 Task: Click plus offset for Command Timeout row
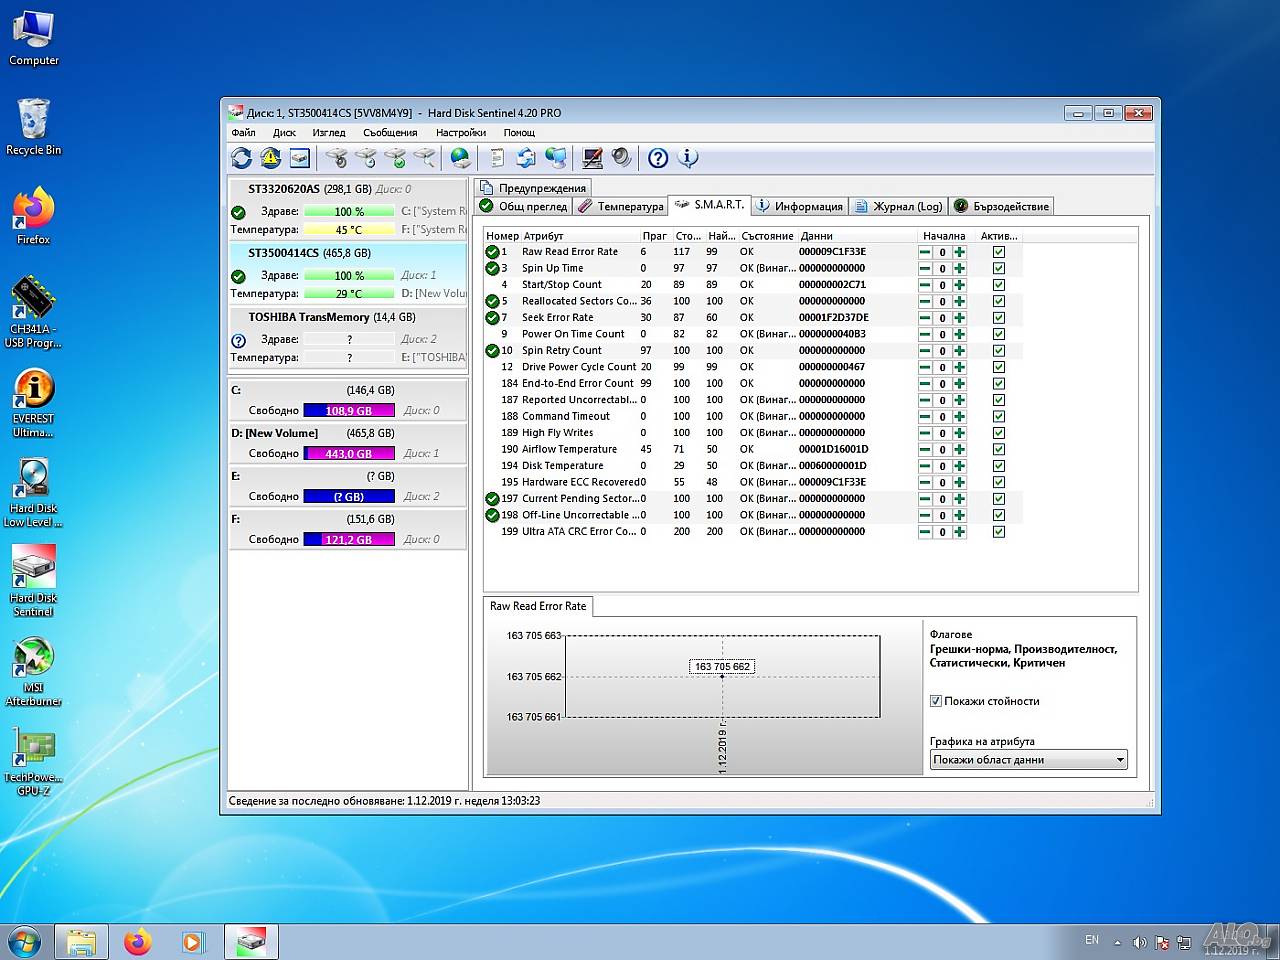(959, 416)
